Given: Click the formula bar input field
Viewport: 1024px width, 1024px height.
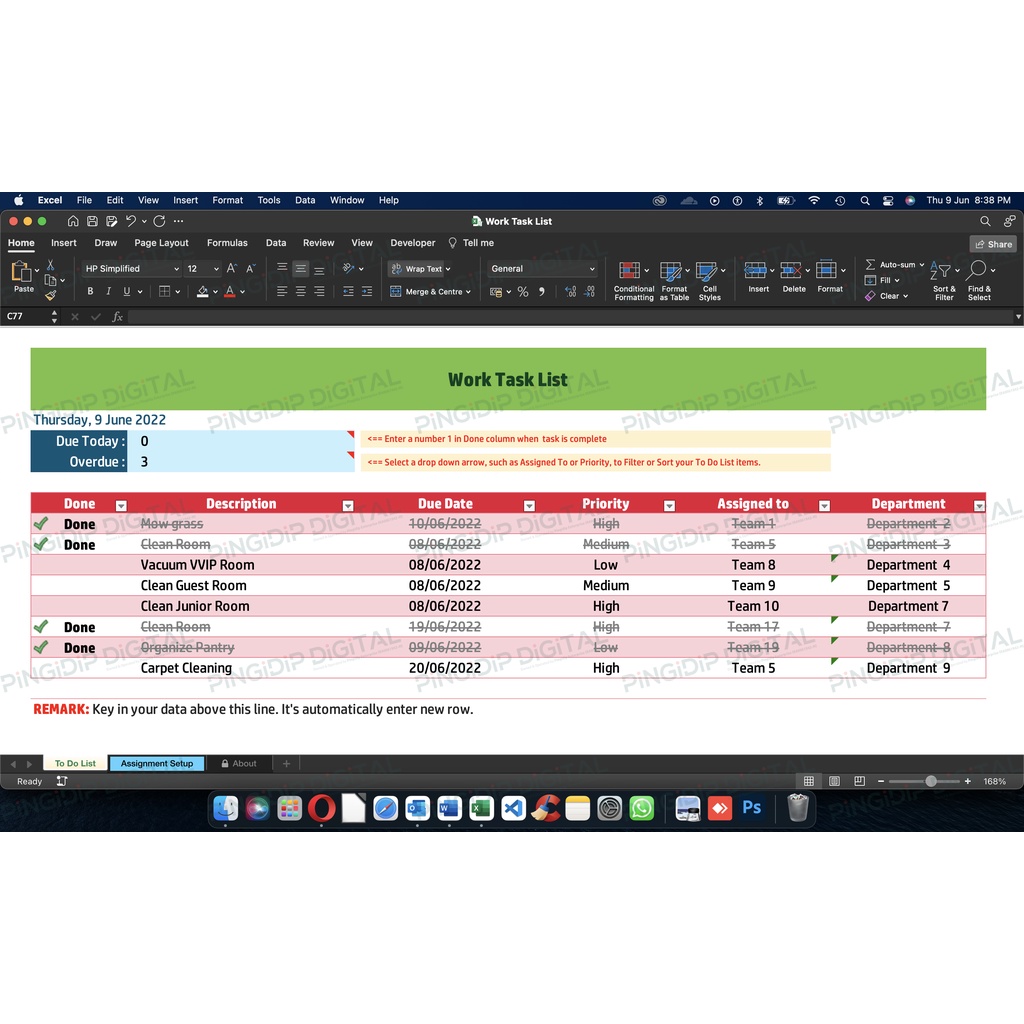Looking at the screenshot, I should (570, 316).
